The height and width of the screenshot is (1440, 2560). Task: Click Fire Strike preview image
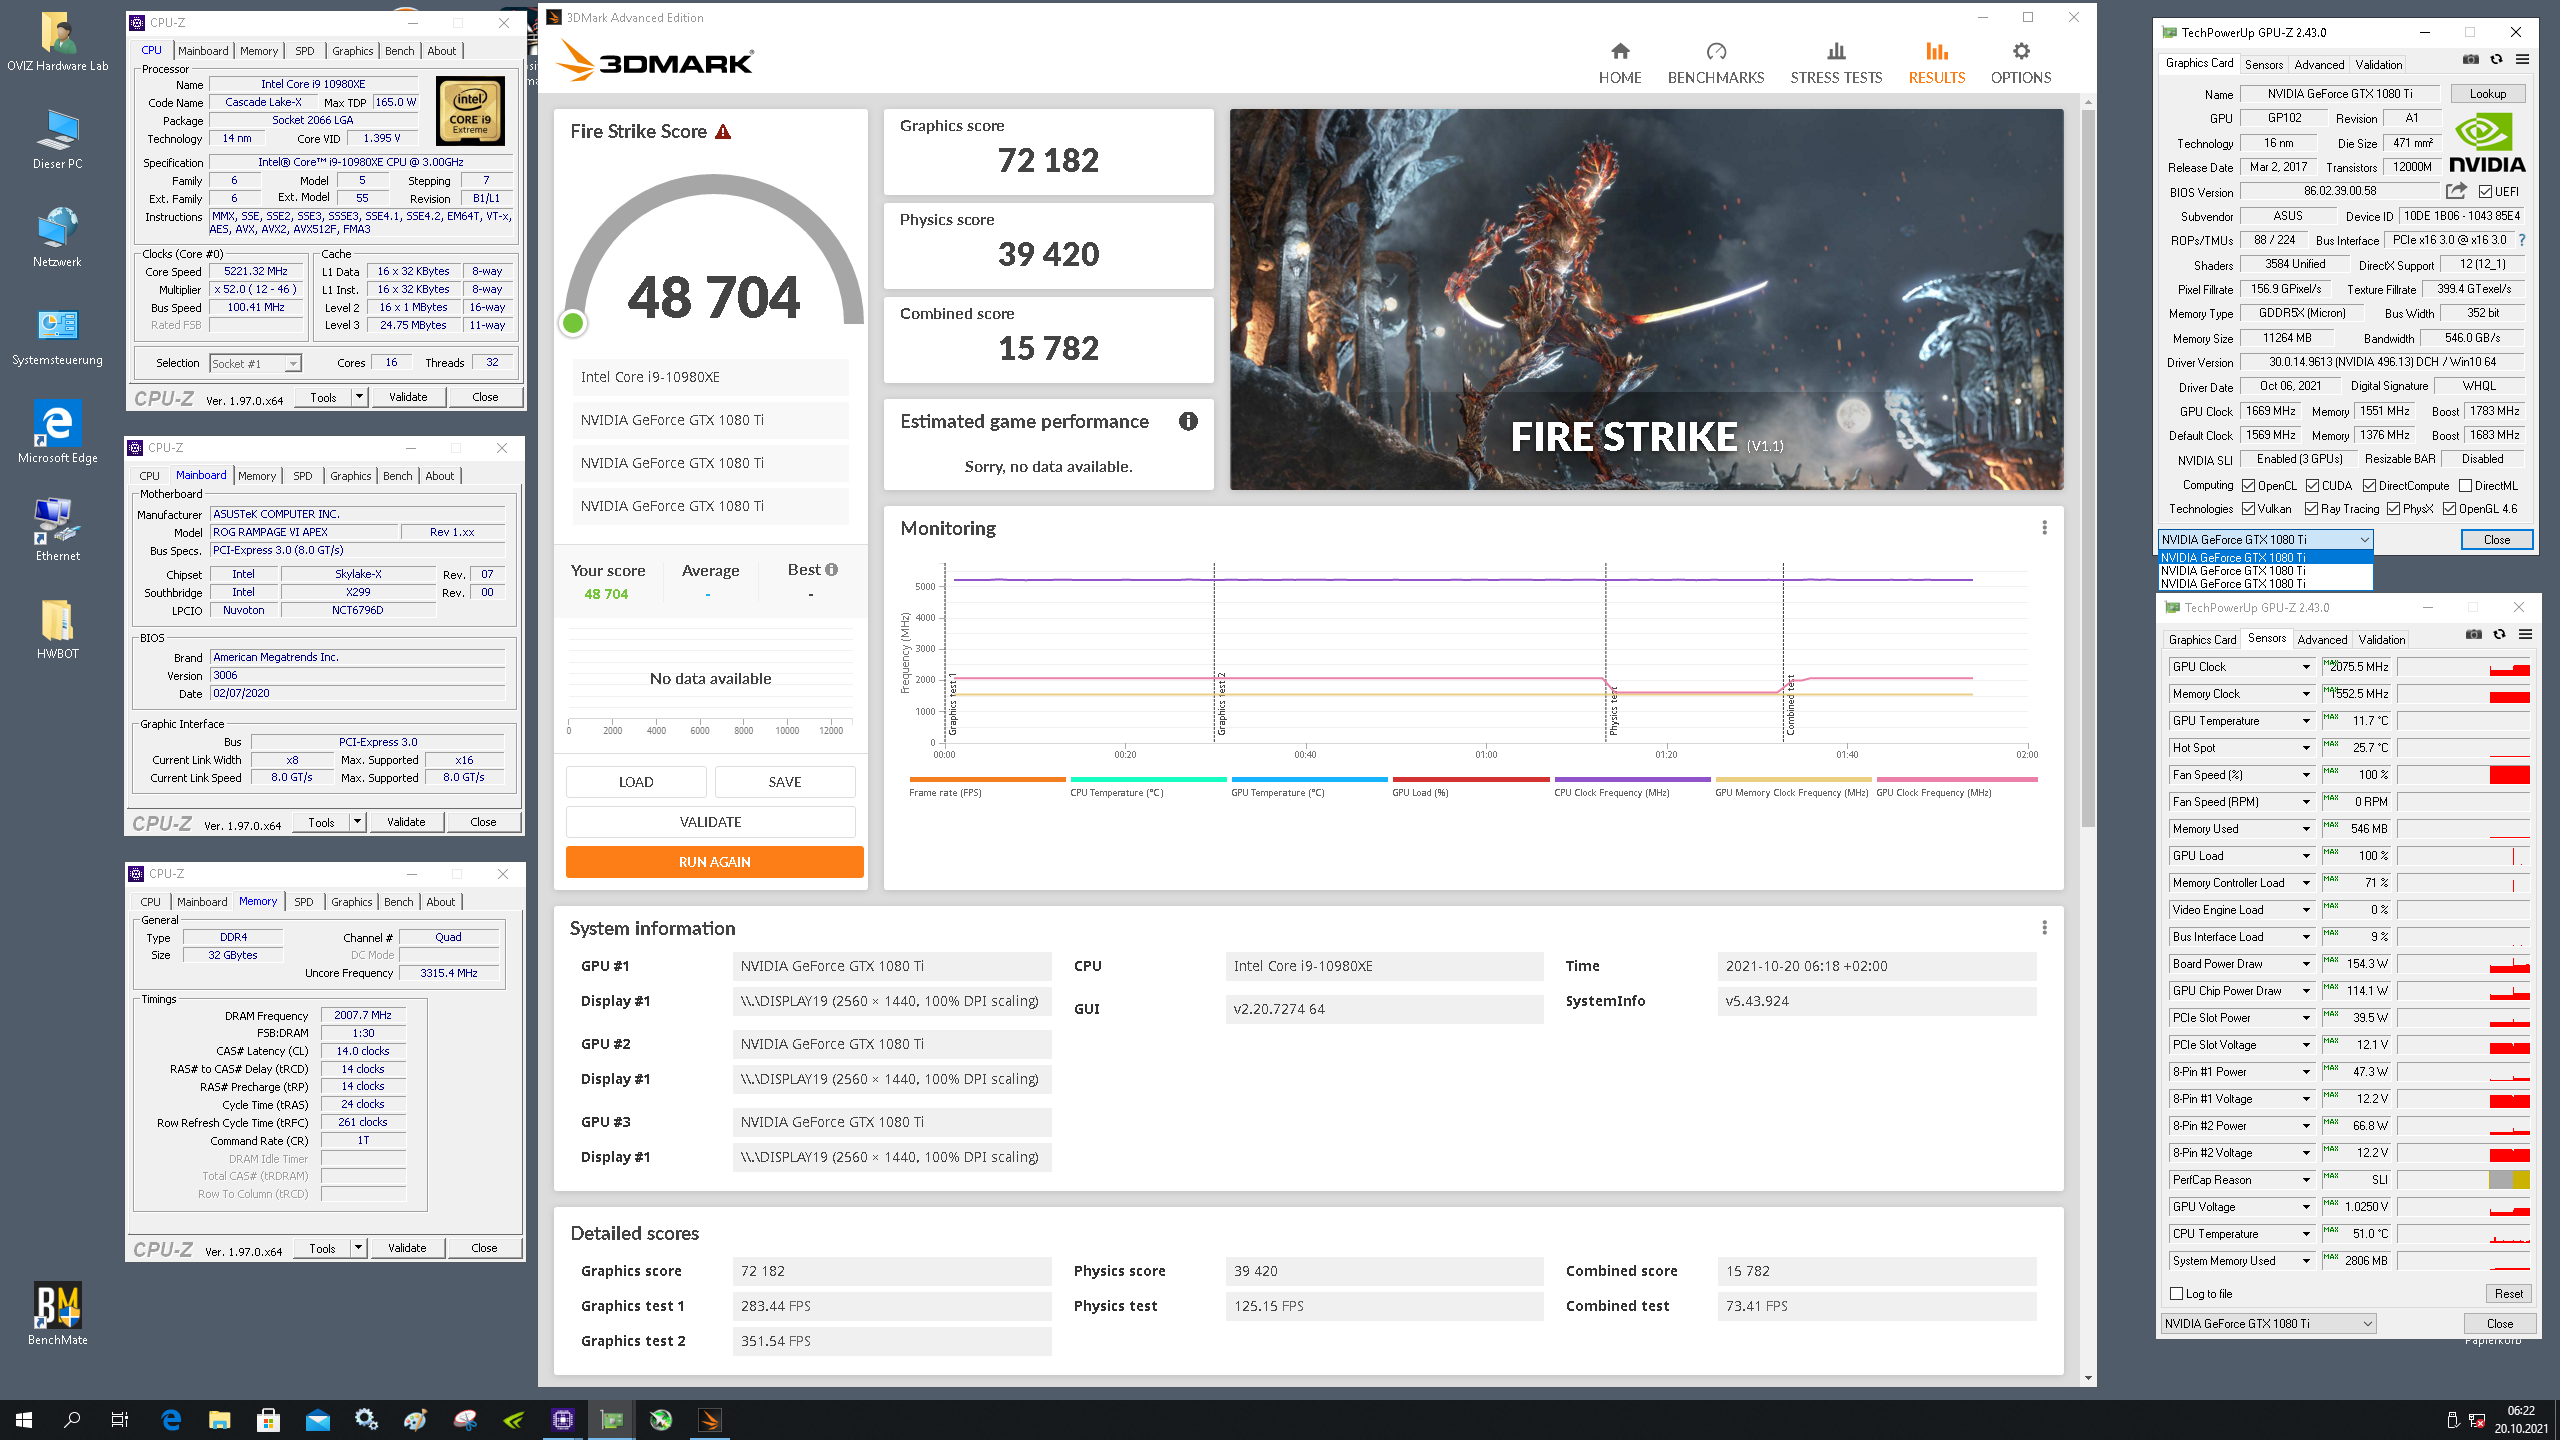(1646, 299)
